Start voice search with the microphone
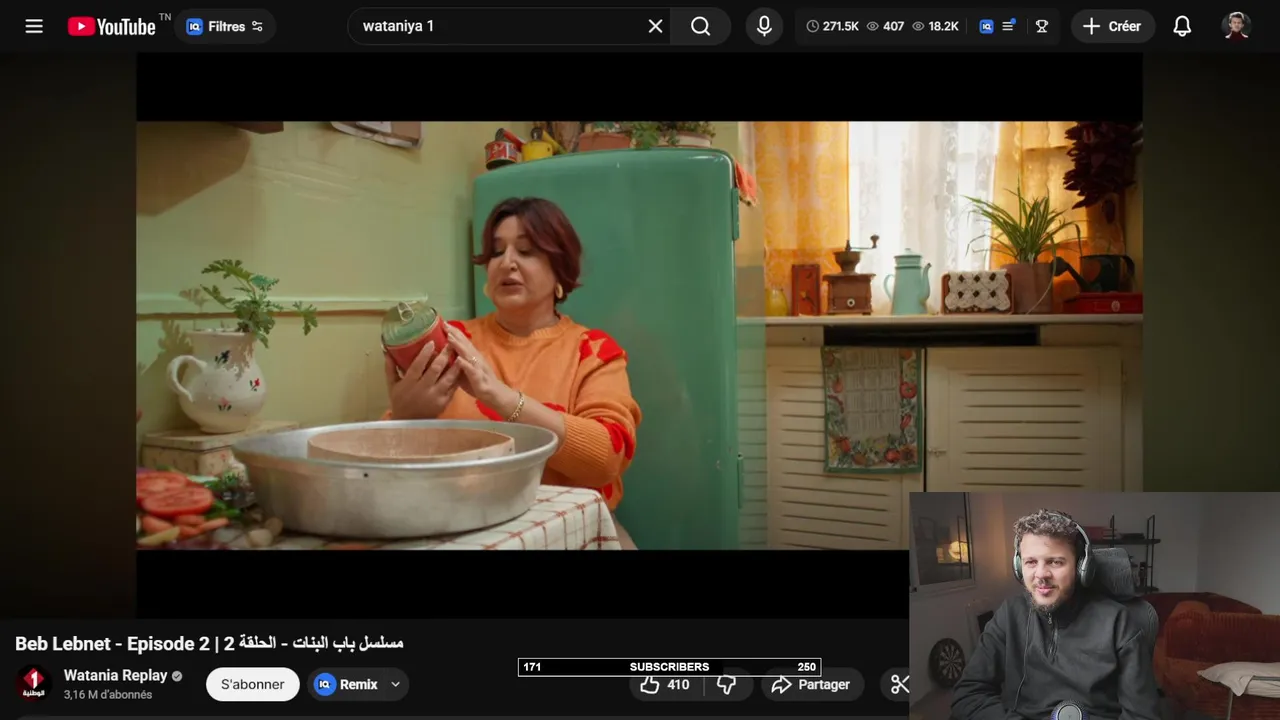 coord(764,26)
